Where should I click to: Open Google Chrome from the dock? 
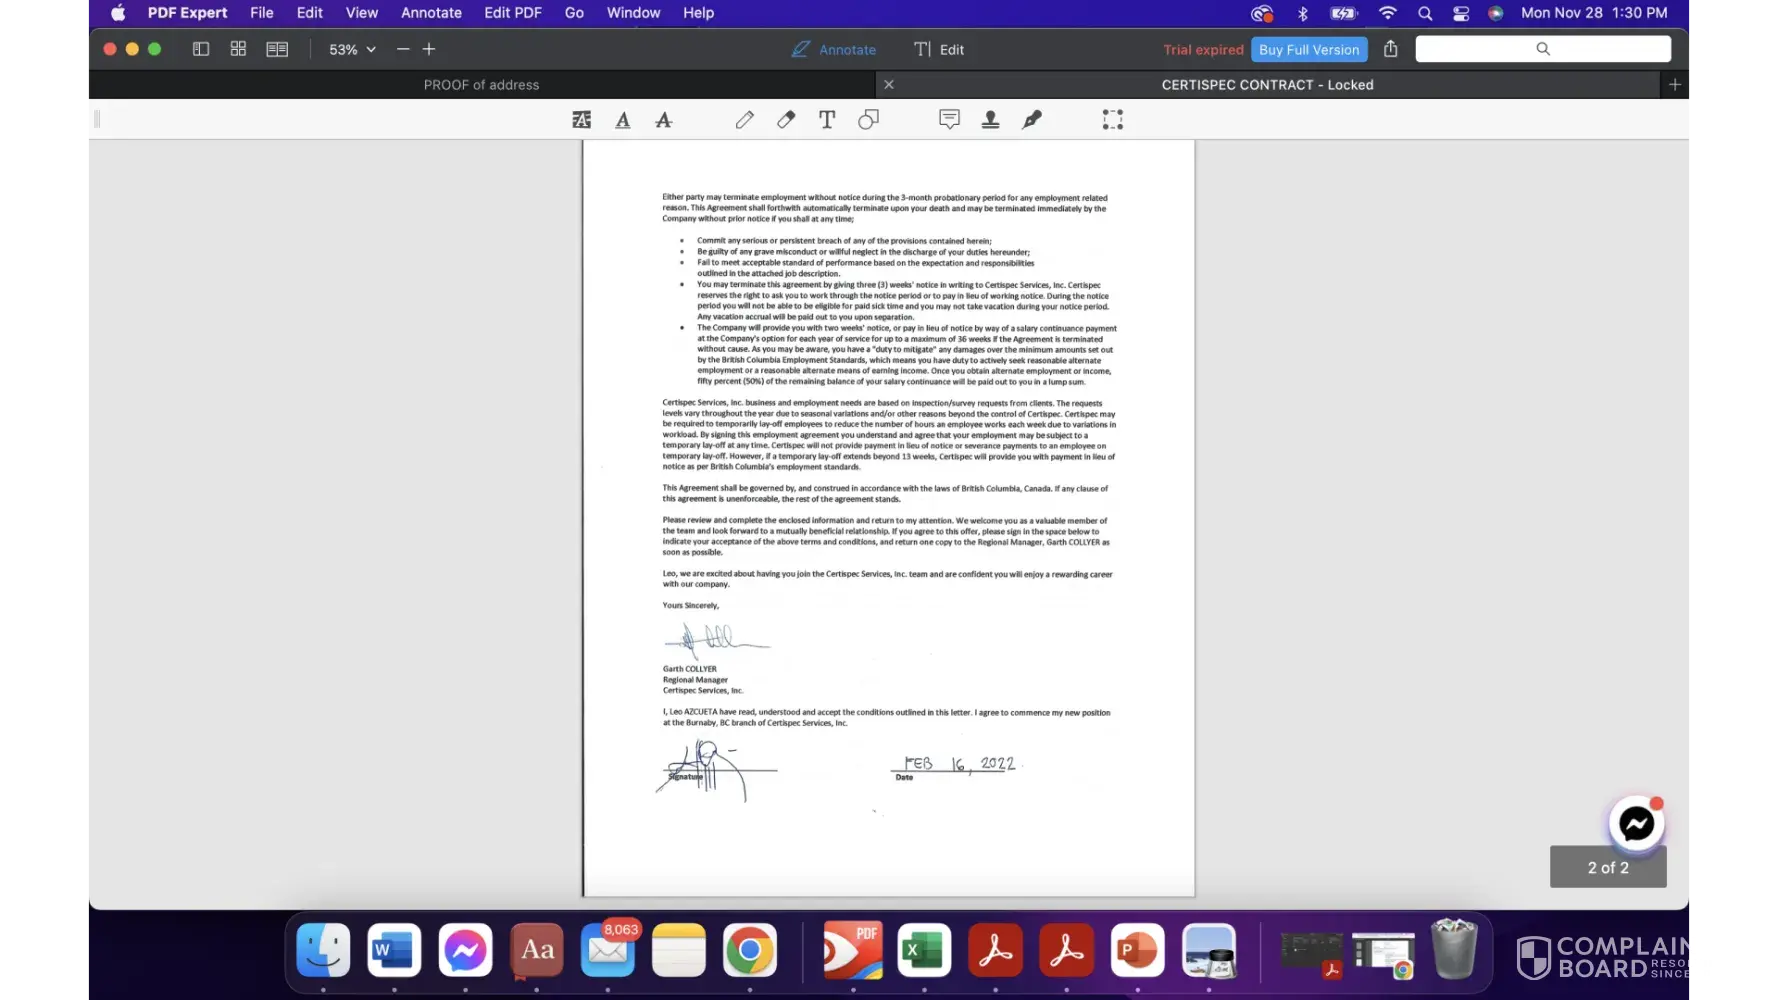pos(750,950)
